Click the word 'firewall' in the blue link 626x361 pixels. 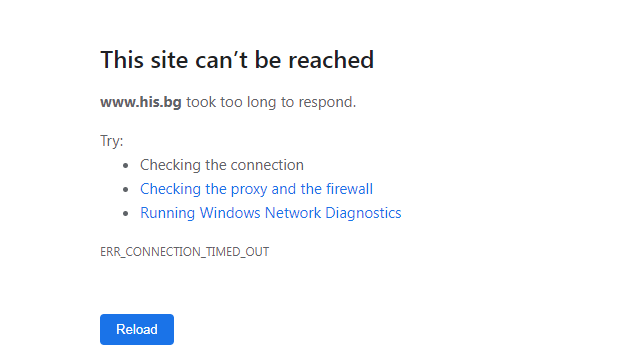point(349,189)
